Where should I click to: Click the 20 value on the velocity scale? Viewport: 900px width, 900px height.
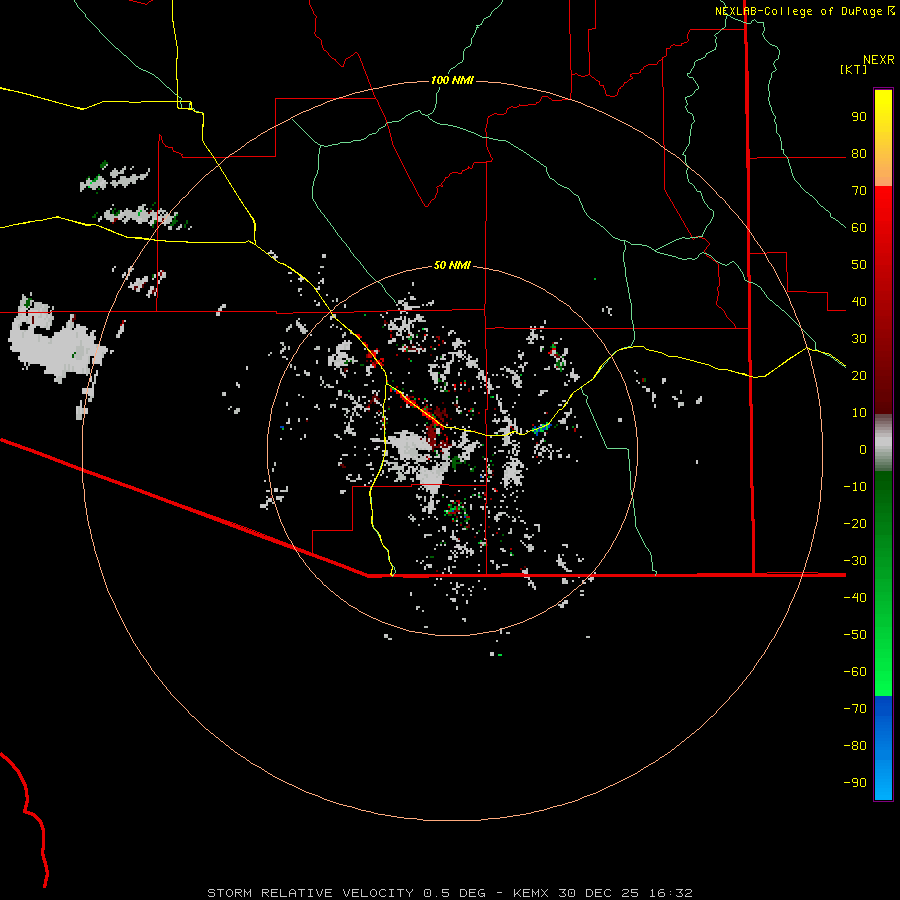[859, 375]
